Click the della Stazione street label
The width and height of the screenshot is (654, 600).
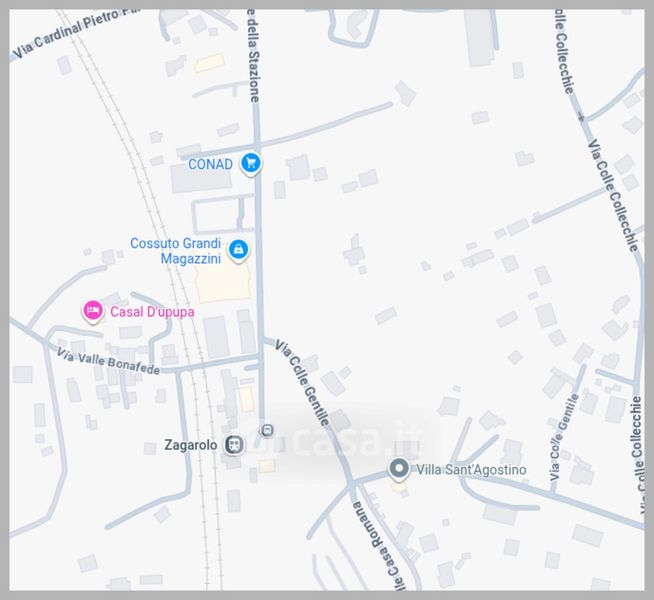pyautogui.click(x=254, y=56)
